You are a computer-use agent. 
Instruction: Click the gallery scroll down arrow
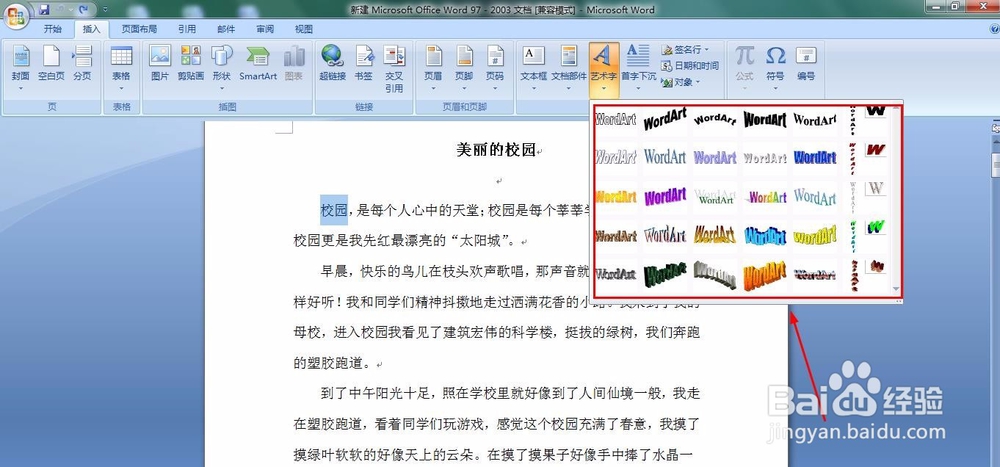pos(895,289)
